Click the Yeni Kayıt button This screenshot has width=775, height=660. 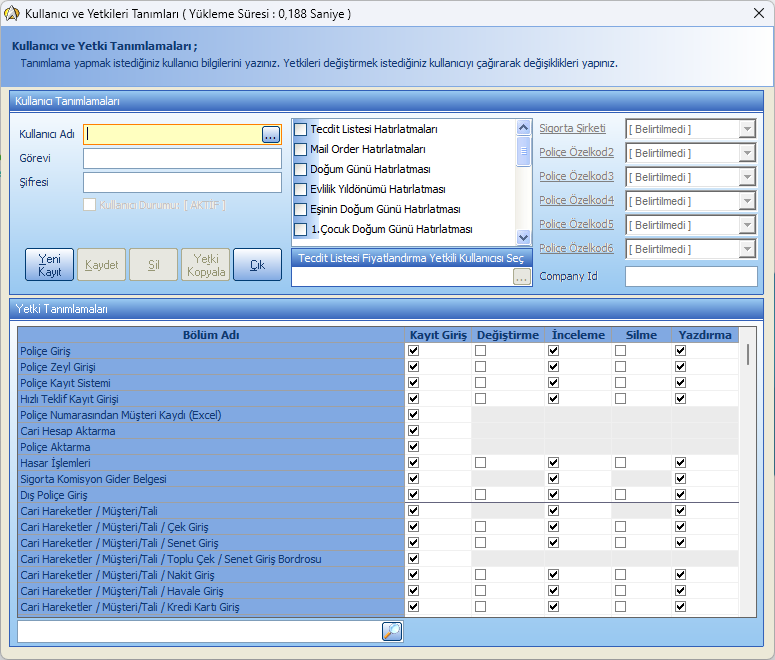(49, 265)
